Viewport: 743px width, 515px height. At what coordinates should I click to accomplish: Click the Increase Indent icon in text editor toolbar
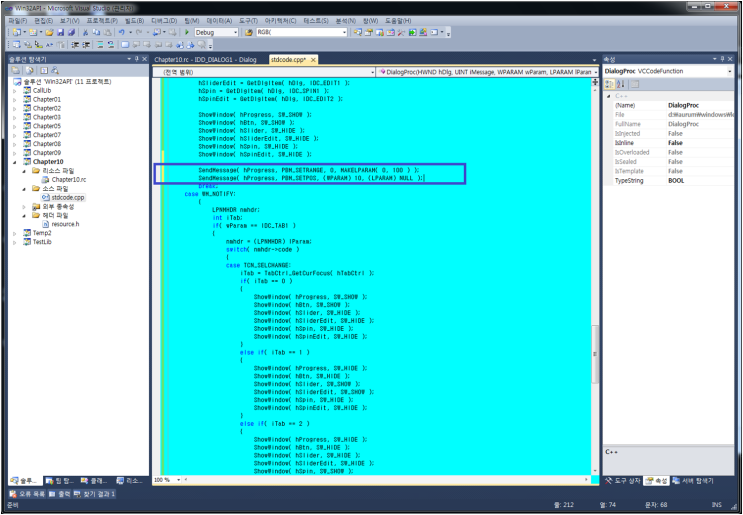click(86, 45)
